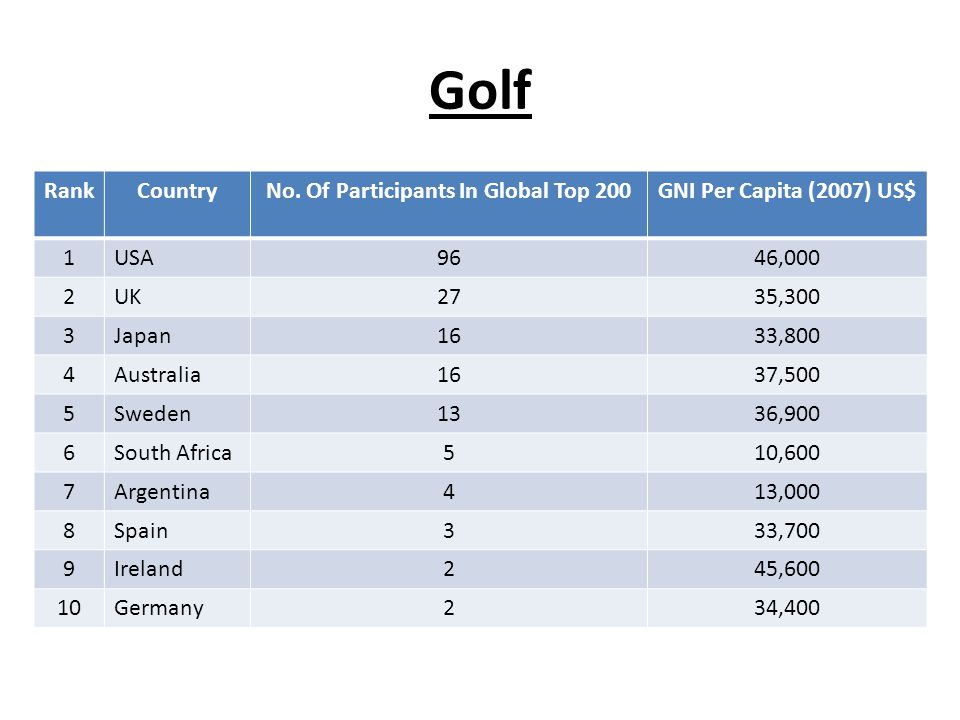Select the Sweden country cell

(x=177, y=414)
